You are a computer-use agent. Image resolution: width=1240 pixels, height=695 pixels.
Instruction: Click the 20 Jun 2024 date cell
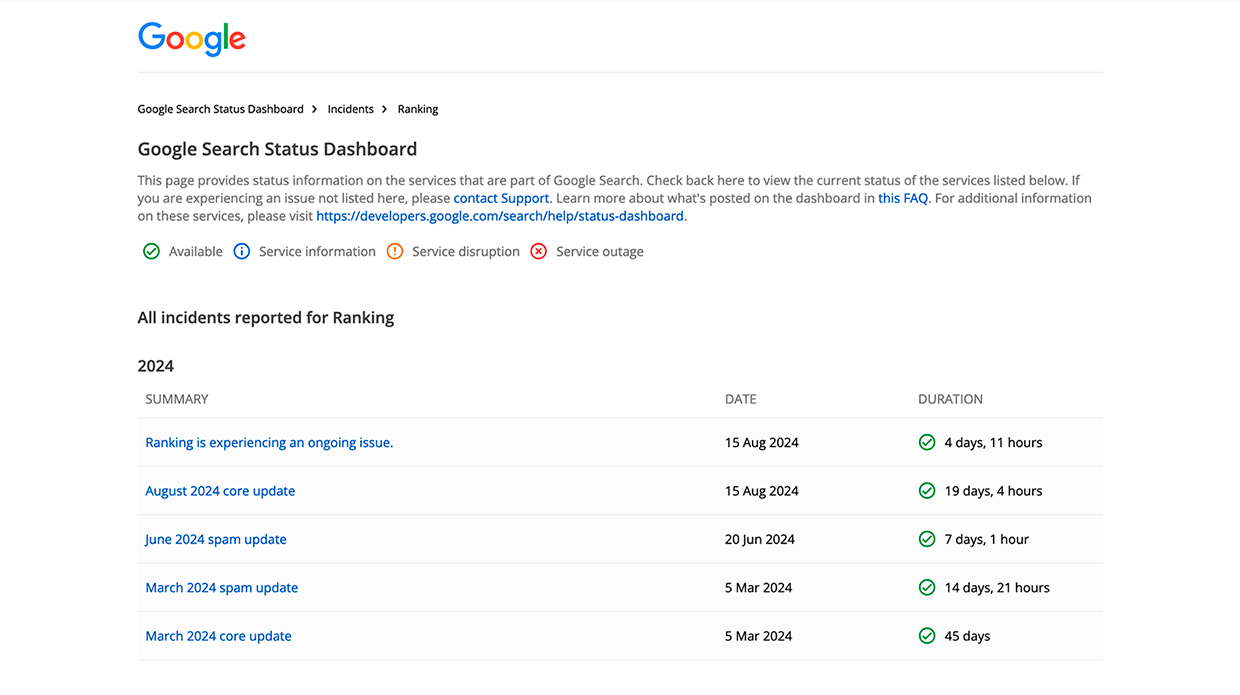(x=760, y=539)
